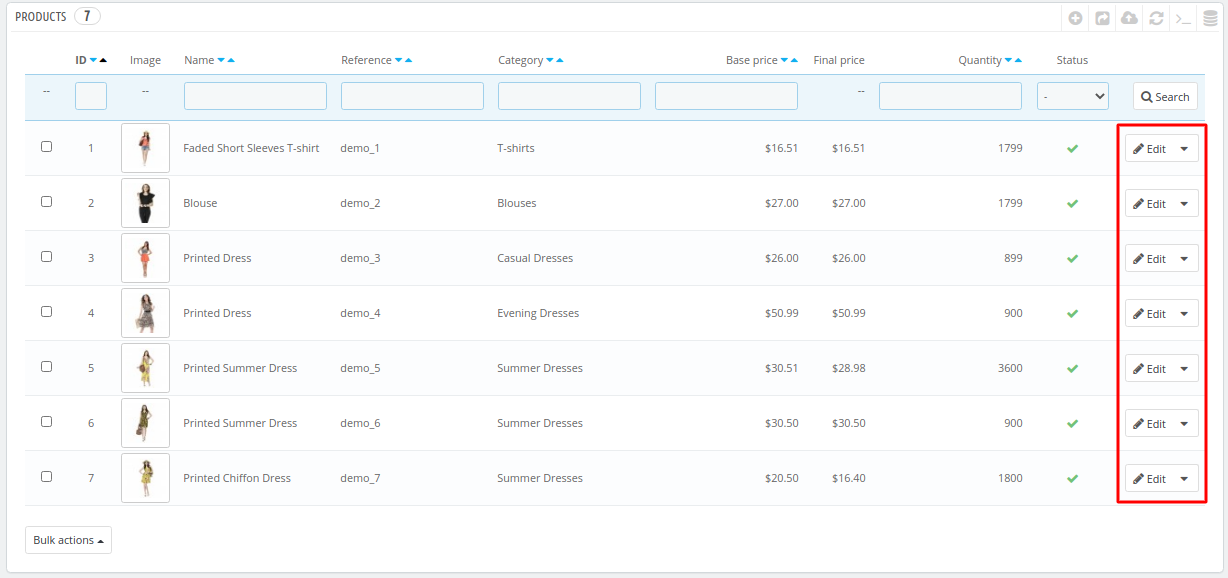Open thumbnail of Printed Chiffon Dress
Screen dimensions: 1228x578
(x=145, y=478)
